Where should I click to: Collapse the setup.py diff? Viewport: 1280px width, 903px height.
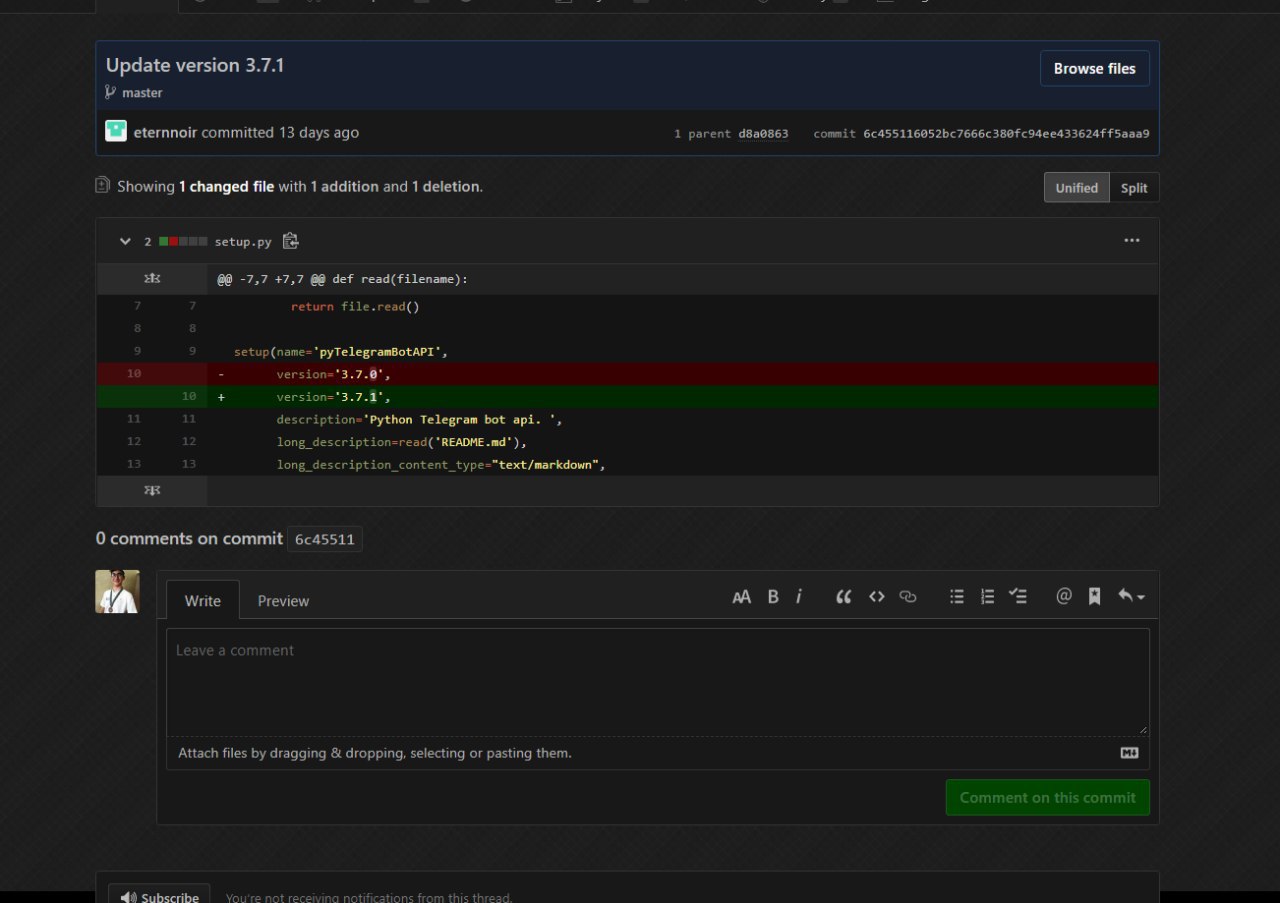pyautogui.click(x=125, y=241)
